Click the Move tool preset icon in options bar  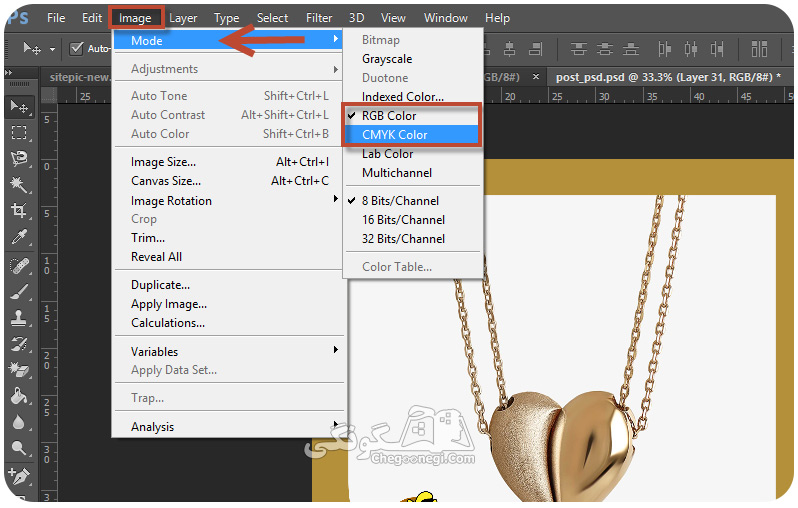coord(32,49)
